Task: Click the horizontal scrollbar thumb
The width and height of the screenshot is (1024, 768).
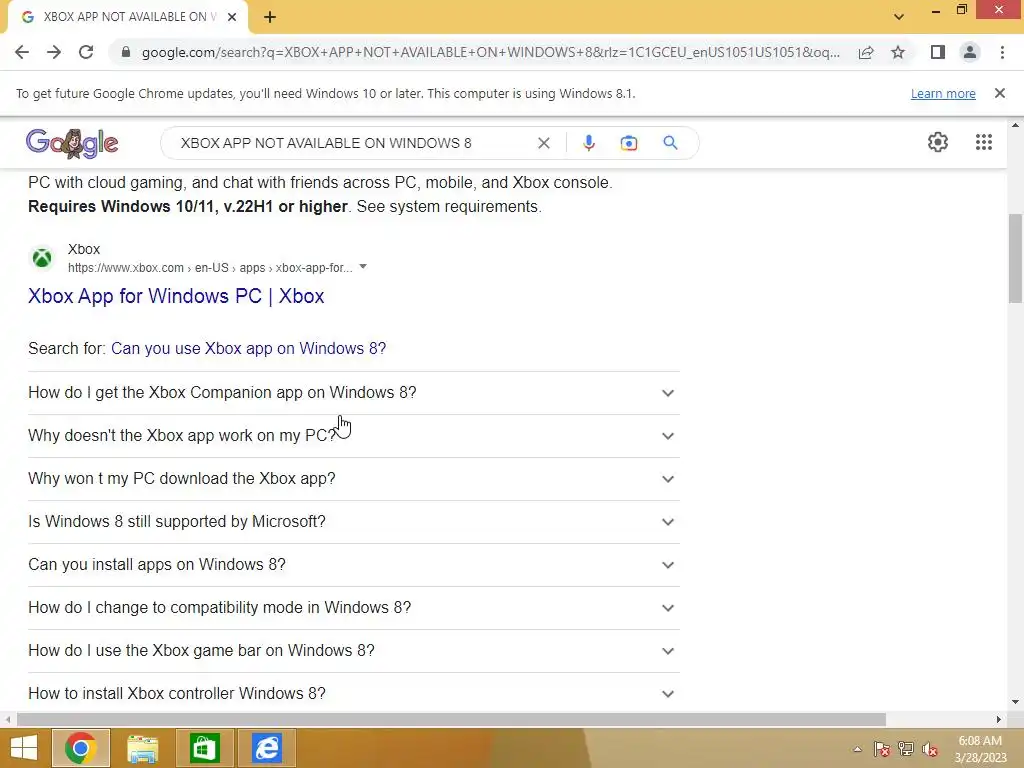Action: click(451, 720)
